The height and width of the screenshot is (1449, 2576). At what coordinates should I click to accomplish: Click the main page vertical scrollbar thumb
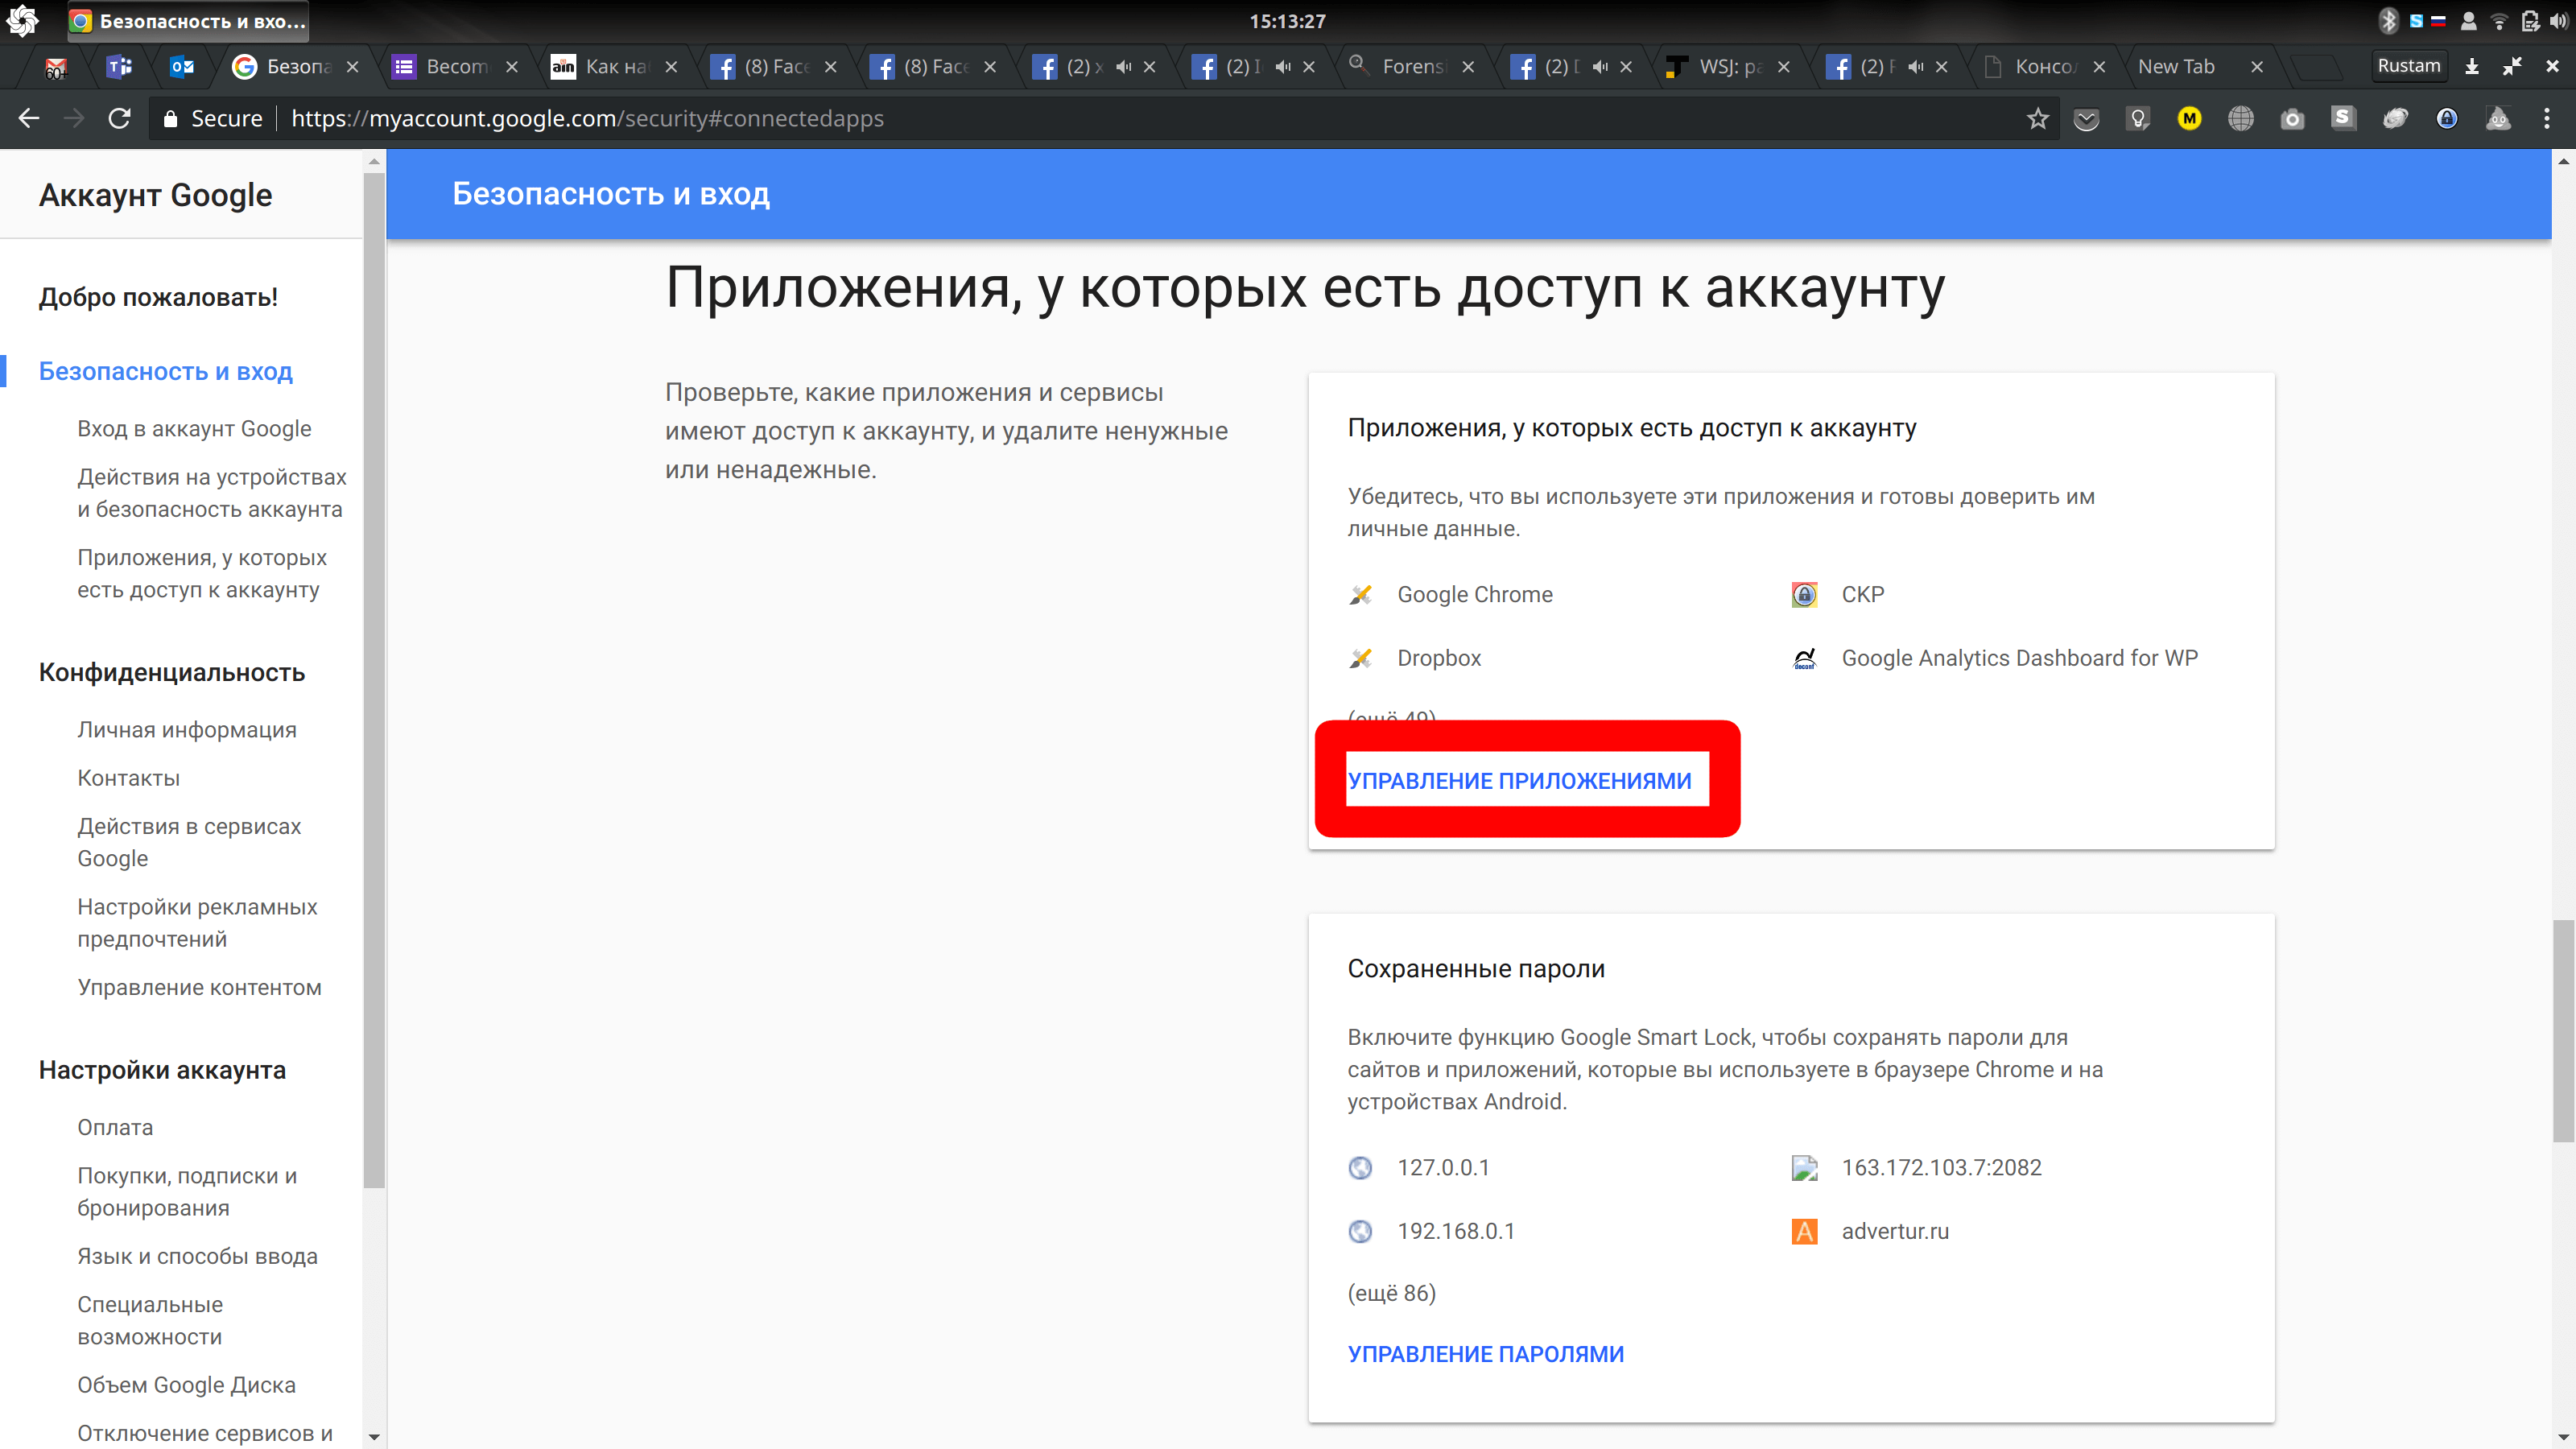click(x=2563, y=1030)
